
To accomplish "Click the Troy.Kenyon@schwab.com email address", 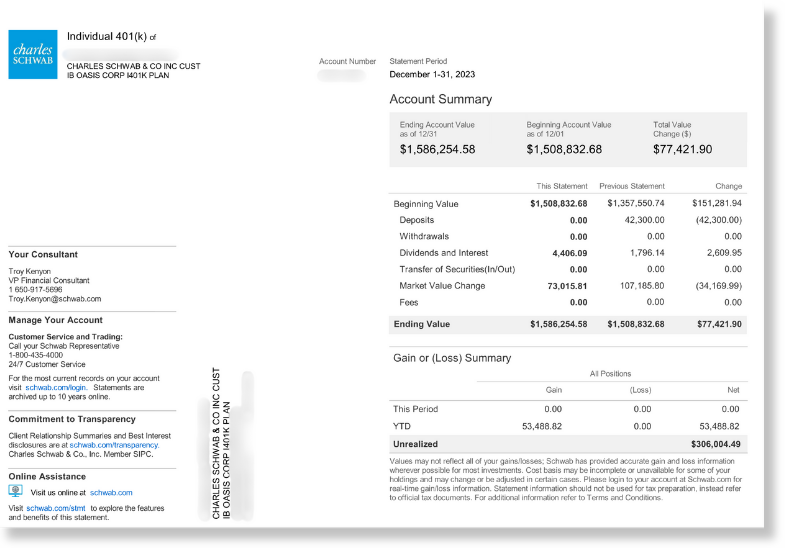I will pyautogui.click(x=54, y=299).
